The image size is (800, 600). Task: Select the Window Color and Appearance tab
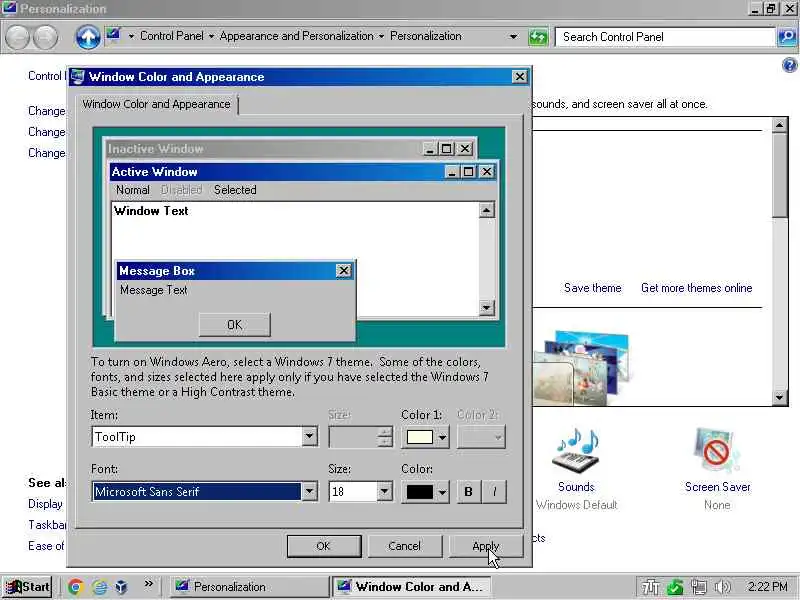(x=156, y=104)
